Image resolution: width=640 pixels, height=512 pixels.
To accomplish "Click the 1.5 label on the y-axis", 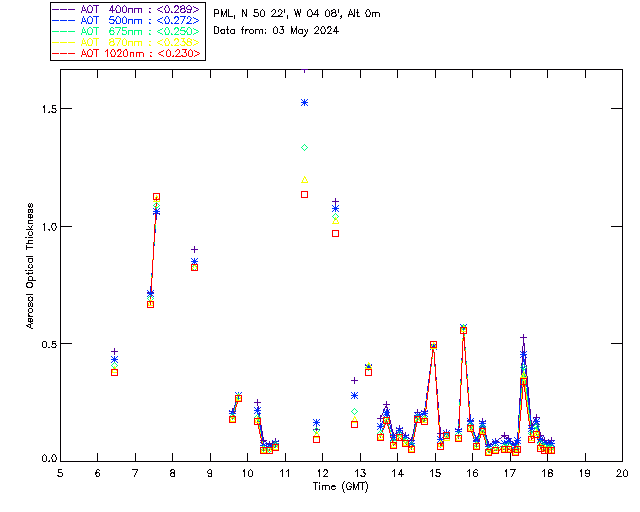I will click(49, 109).
